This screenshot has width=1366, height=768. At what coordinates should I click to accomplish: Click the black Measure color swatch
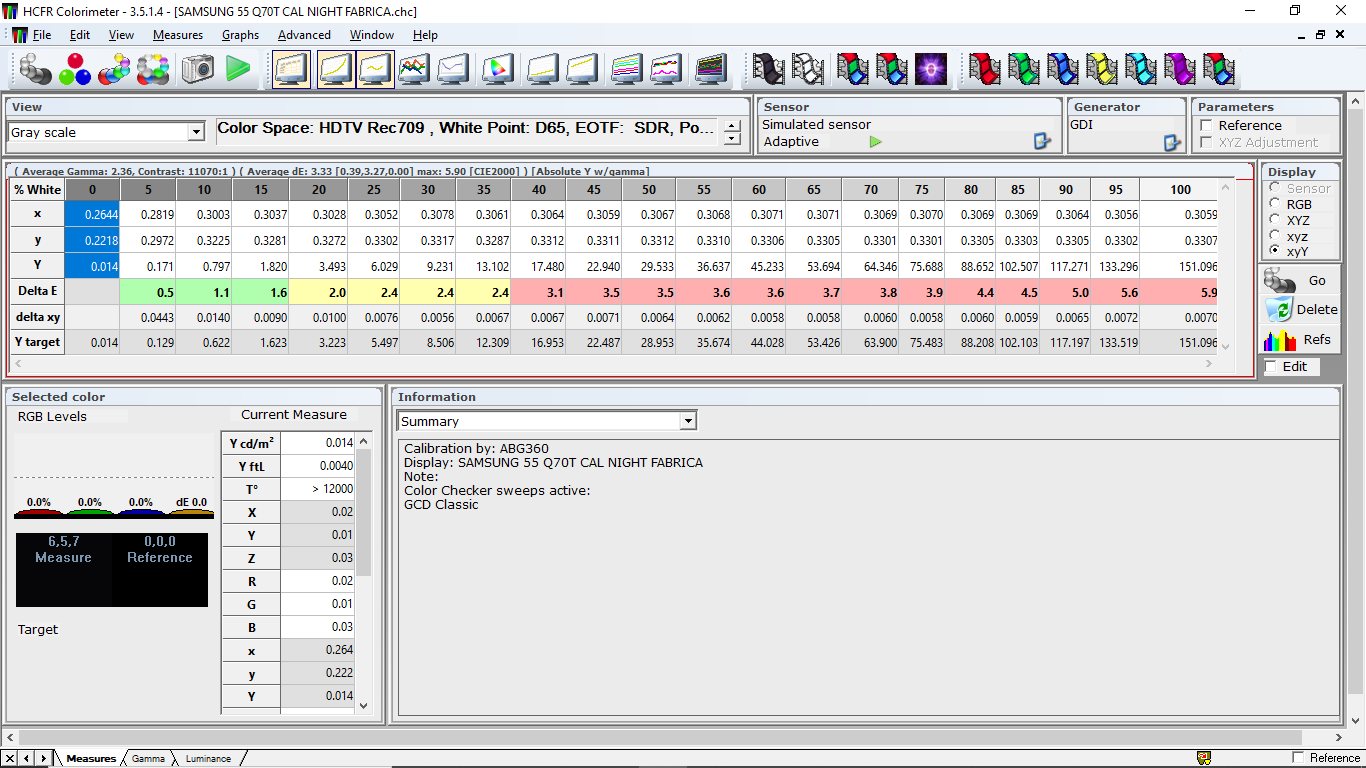click(x=63, y=569)
